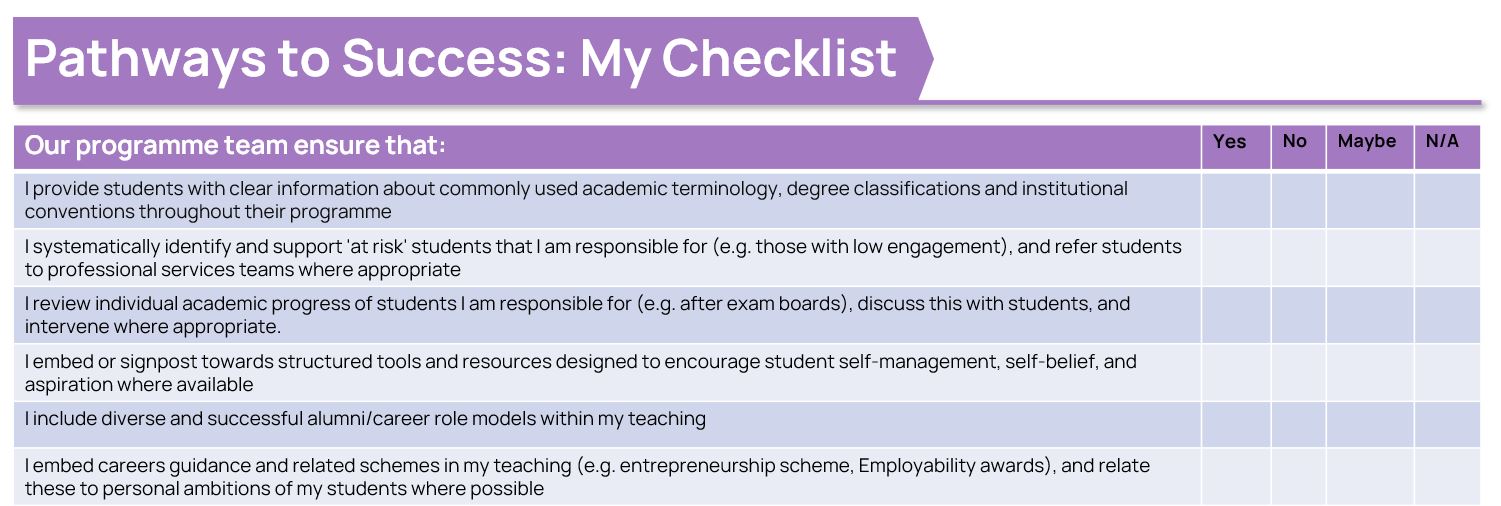
Task: Select the diverse alumni role models statement
Action: click(x=365, y=419)
